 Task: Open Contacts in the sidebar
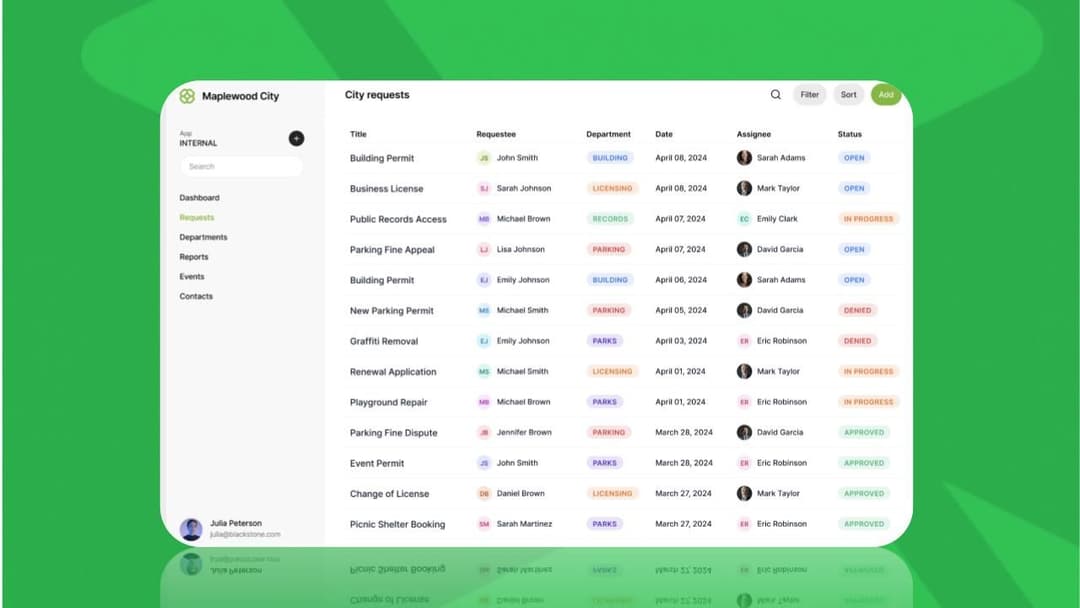click(x=196, y=296)
